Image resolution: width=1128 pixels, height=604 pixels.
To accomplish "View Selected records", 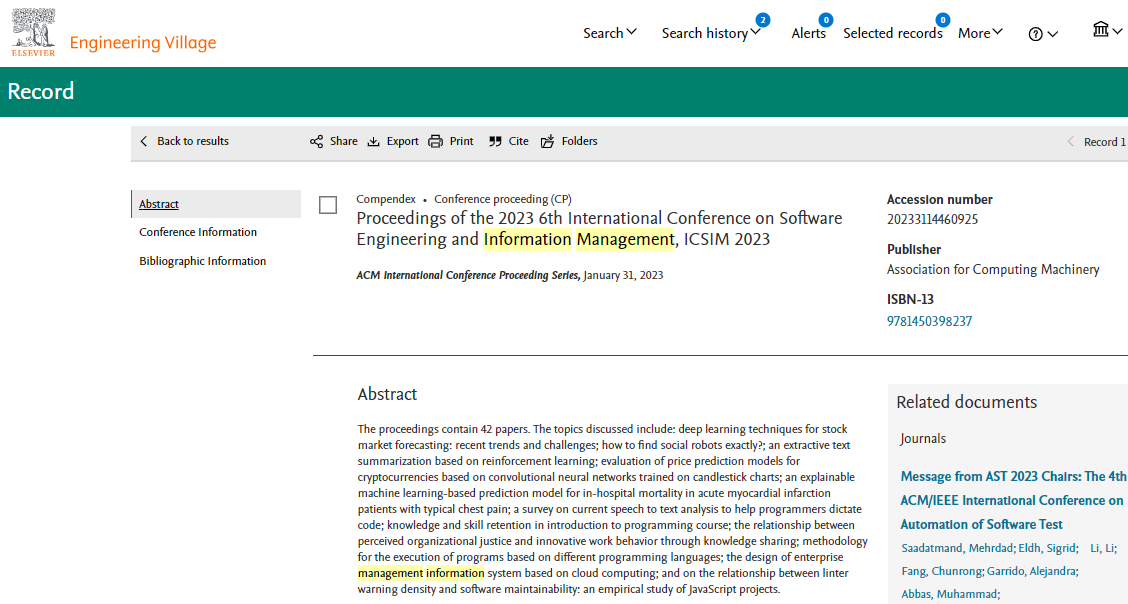I will click(x=893, y=33).
